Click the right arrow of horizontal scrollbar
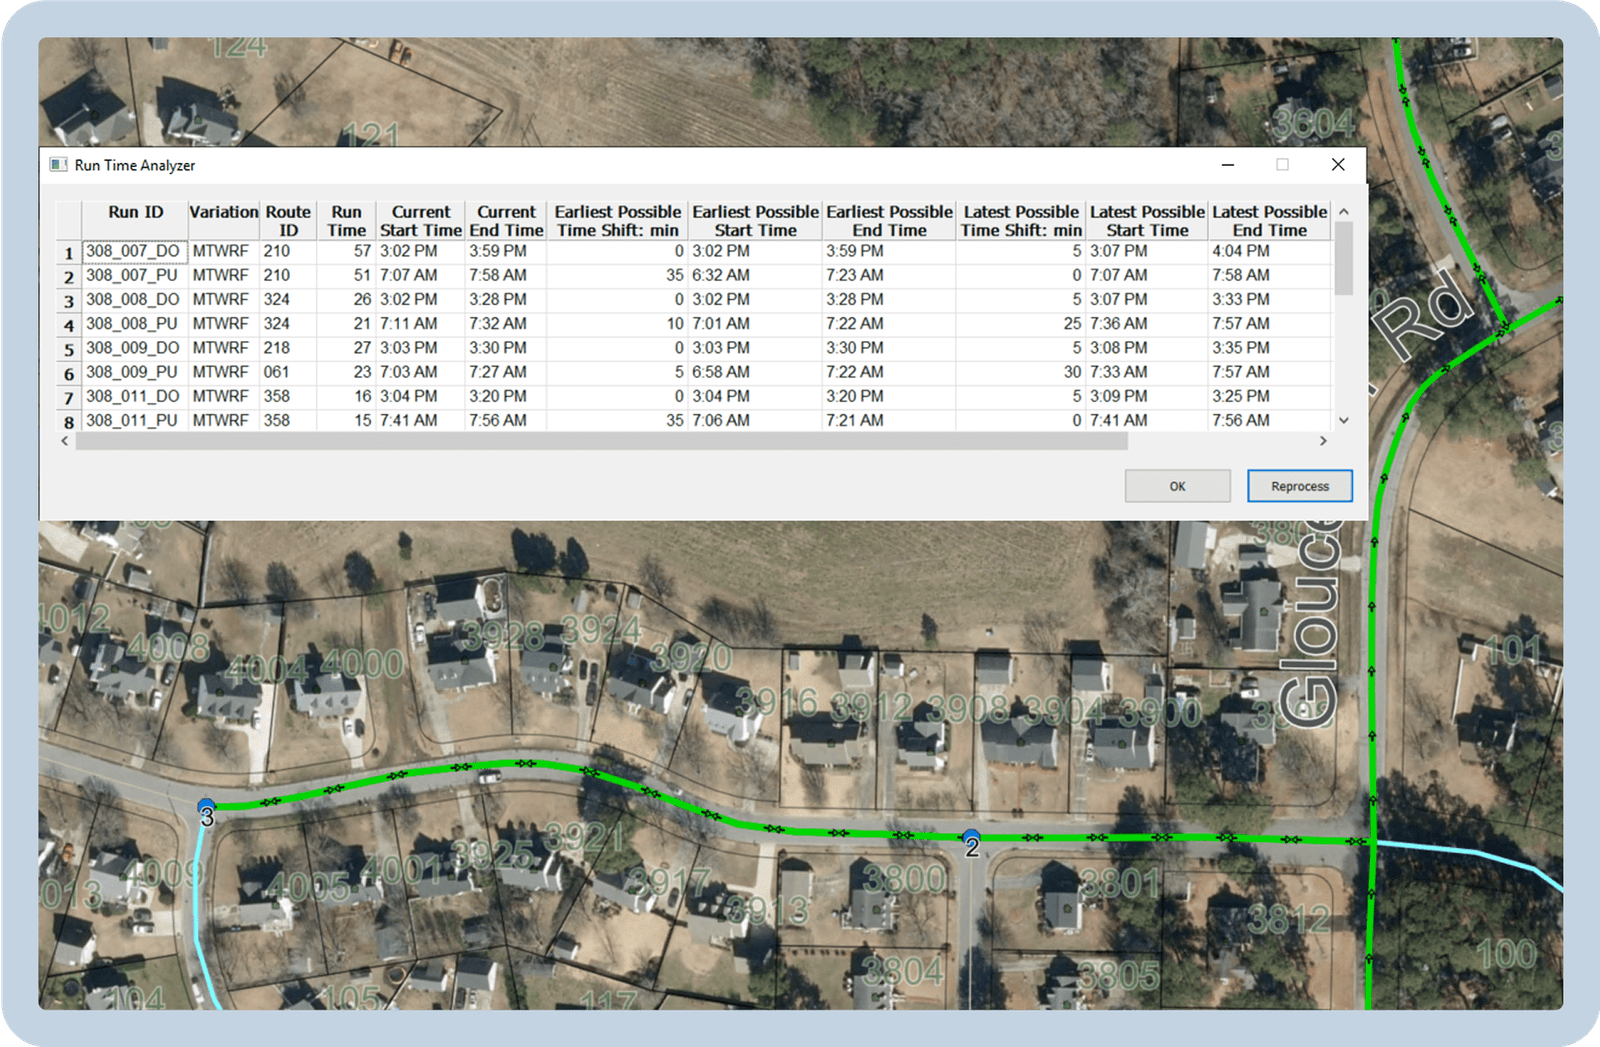The image size is (1600, 1047). (1323, 441)
